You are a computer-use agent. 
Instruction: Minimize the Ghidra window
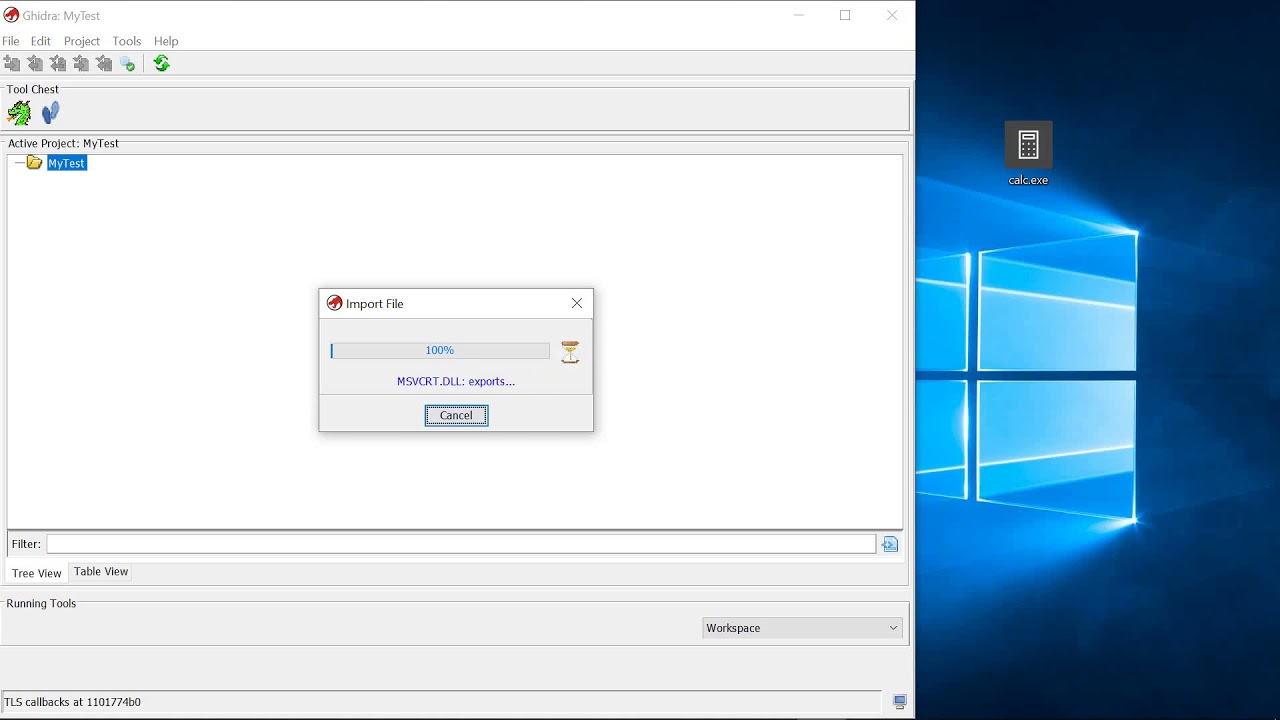coord(799,15)
